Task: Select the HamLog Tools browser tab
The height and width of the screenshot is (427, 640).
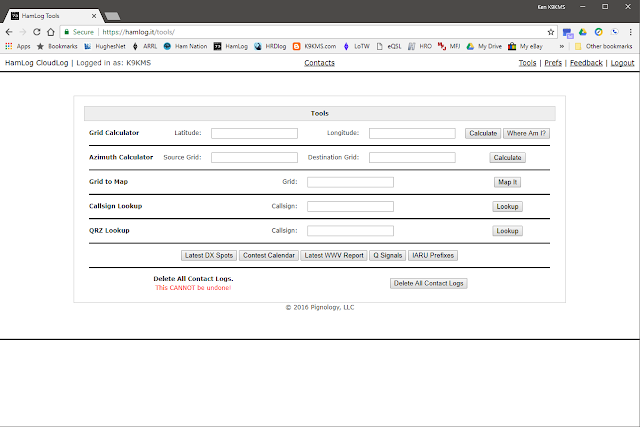Action: pos(53,16)
